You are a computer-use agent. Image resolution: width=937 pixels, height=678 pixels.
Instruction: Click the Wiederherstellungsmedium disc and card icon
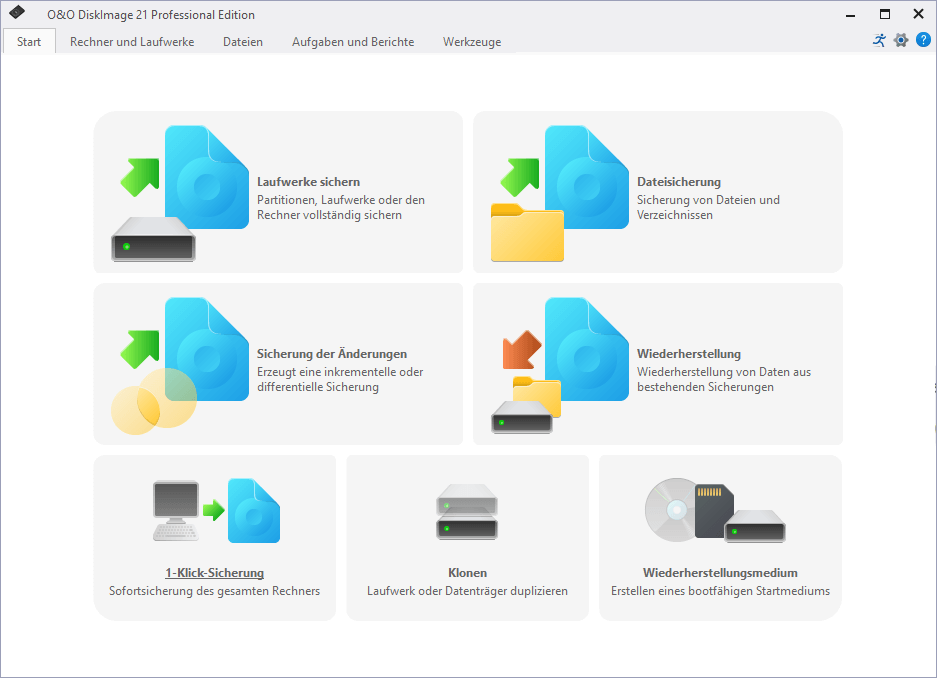click(715, 510)
